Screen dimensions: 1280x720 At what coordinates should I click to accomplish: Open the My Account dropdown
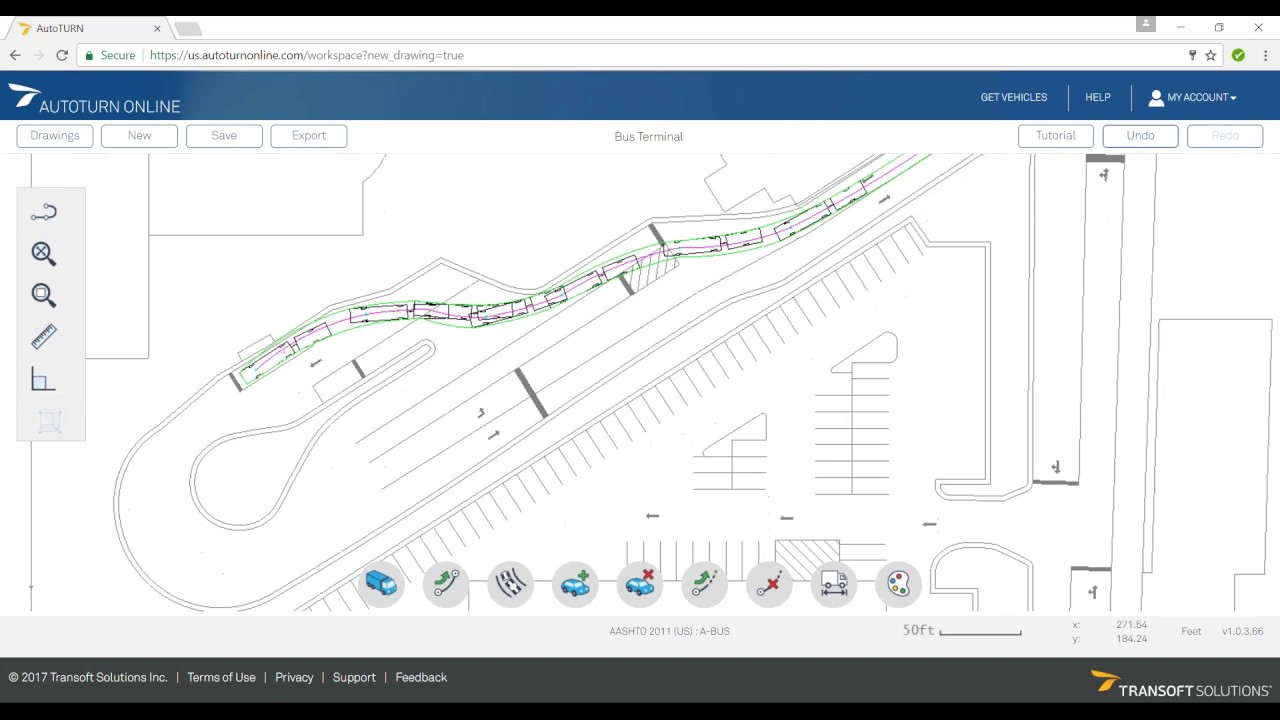pyautogui.click(x=1192, y=97)
